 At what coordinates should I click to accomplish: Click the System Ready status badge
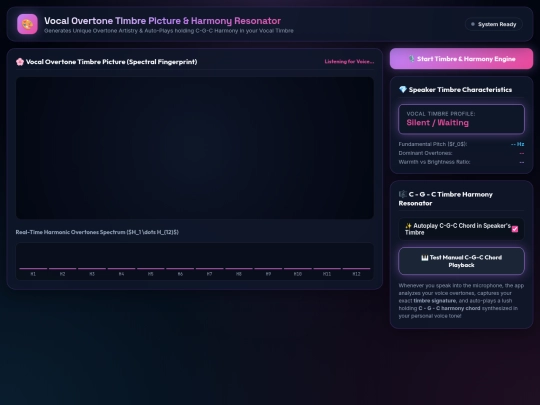coord(494,24)
